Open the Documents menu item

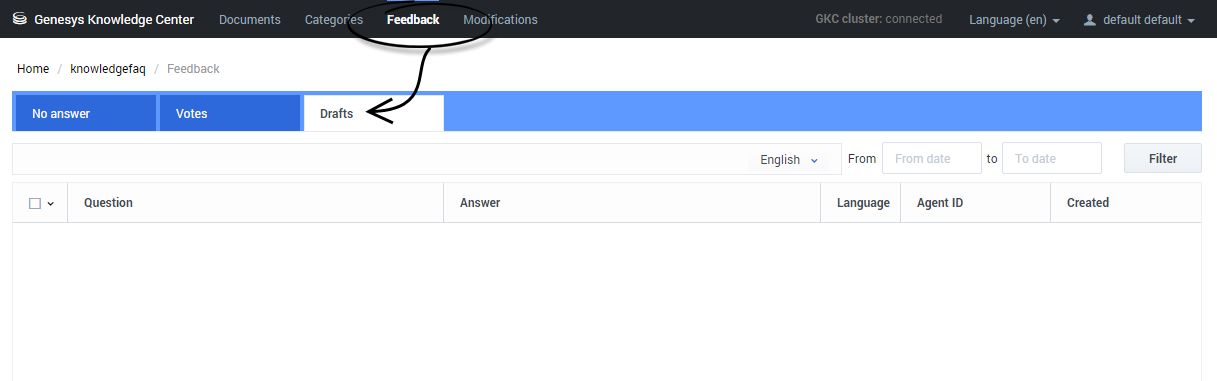click(x=250, y=19)
